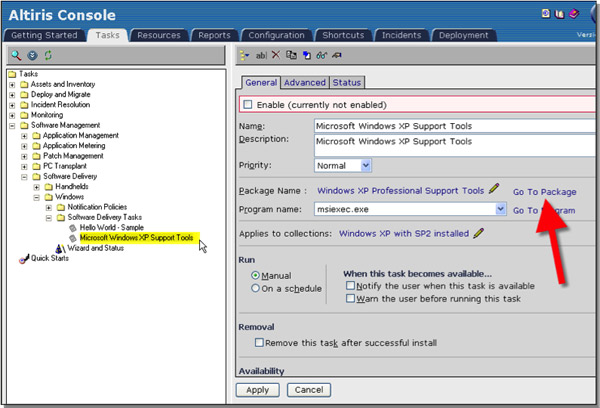Click the pencil icon next to the Package Name
The width and height of the screenshot is (600, 408).
point(494,189)
